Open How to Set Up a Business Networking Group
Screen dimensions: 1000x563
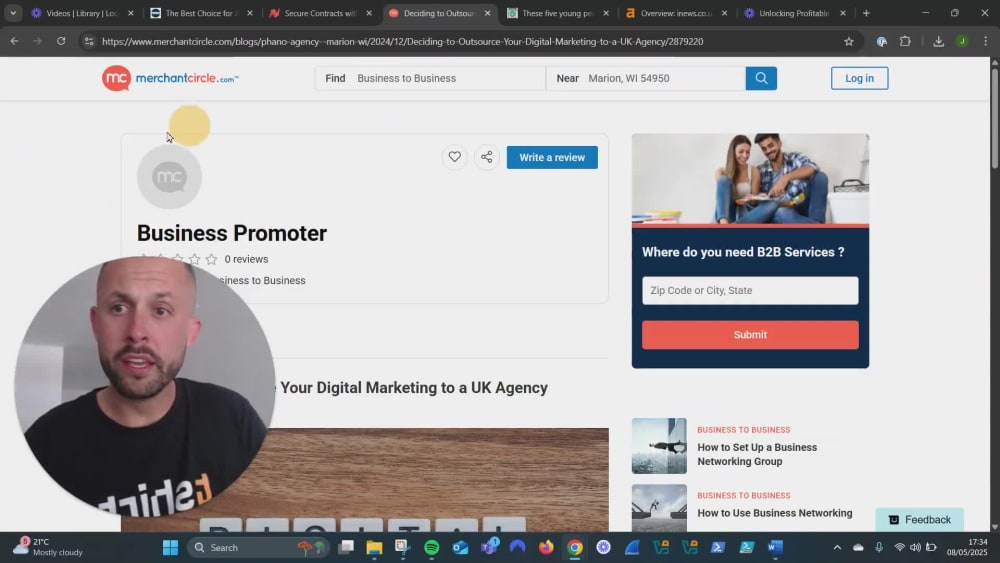pos(757,454)
